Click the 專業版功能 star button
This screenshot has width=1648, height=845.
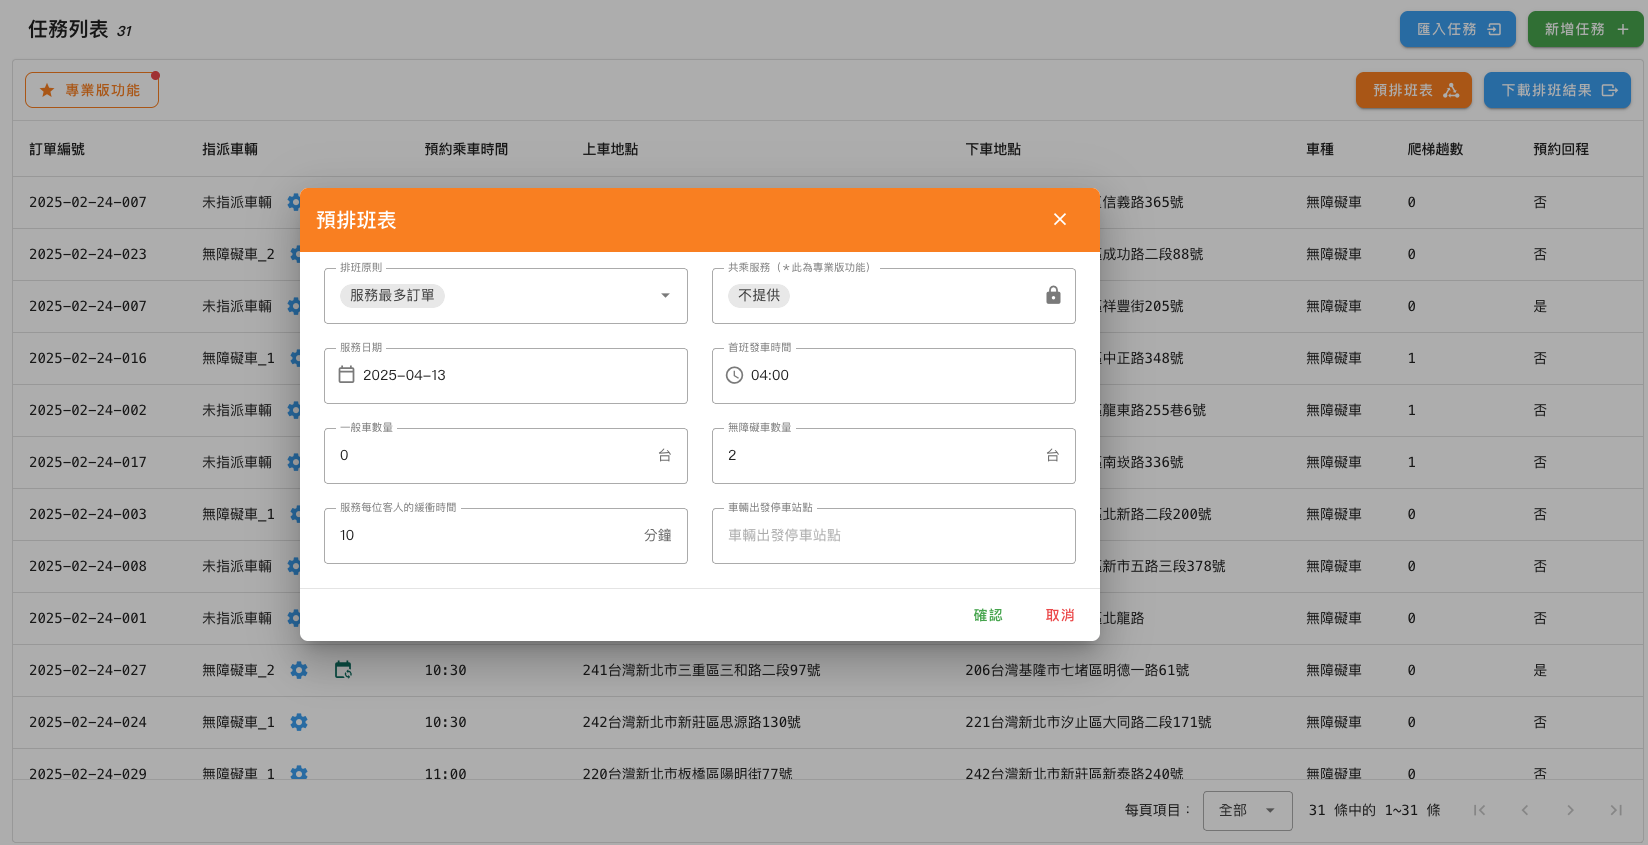[92, 90]
